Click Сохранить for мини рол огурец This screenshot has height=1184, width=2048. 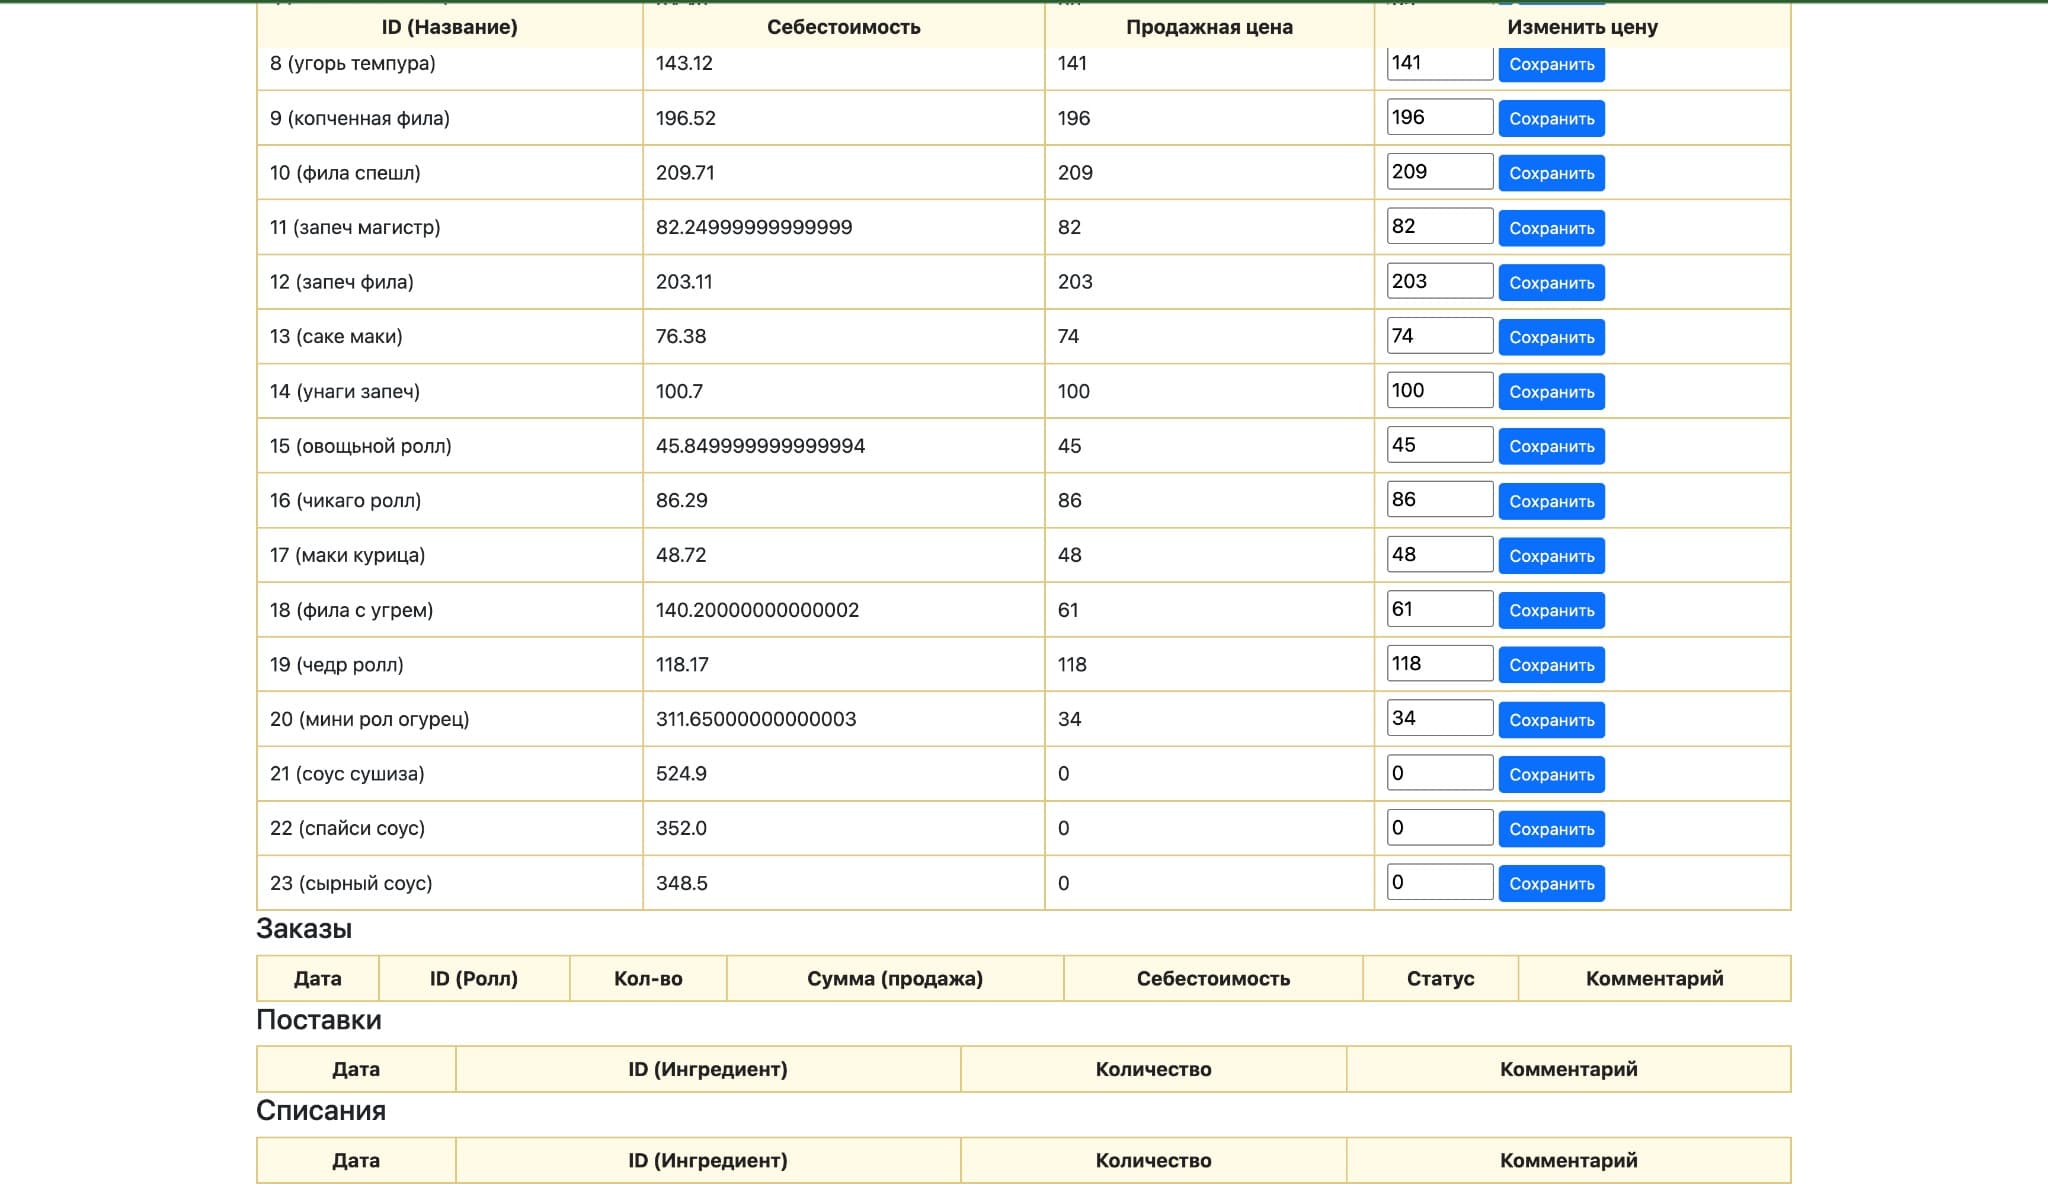(1551, 719)
